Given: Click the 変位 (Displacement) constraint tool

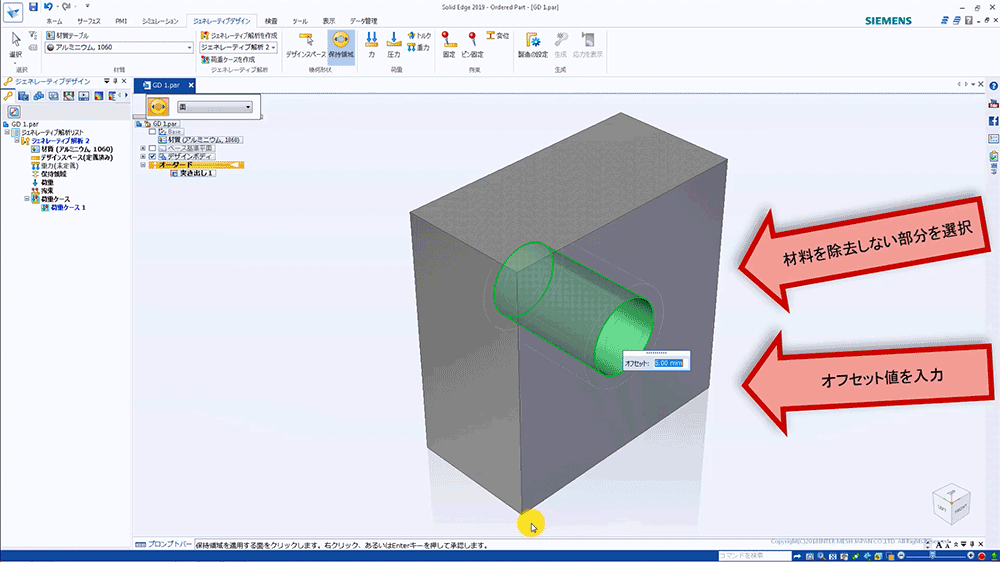Looking at the screenshot, I should [x=497, y=36].
